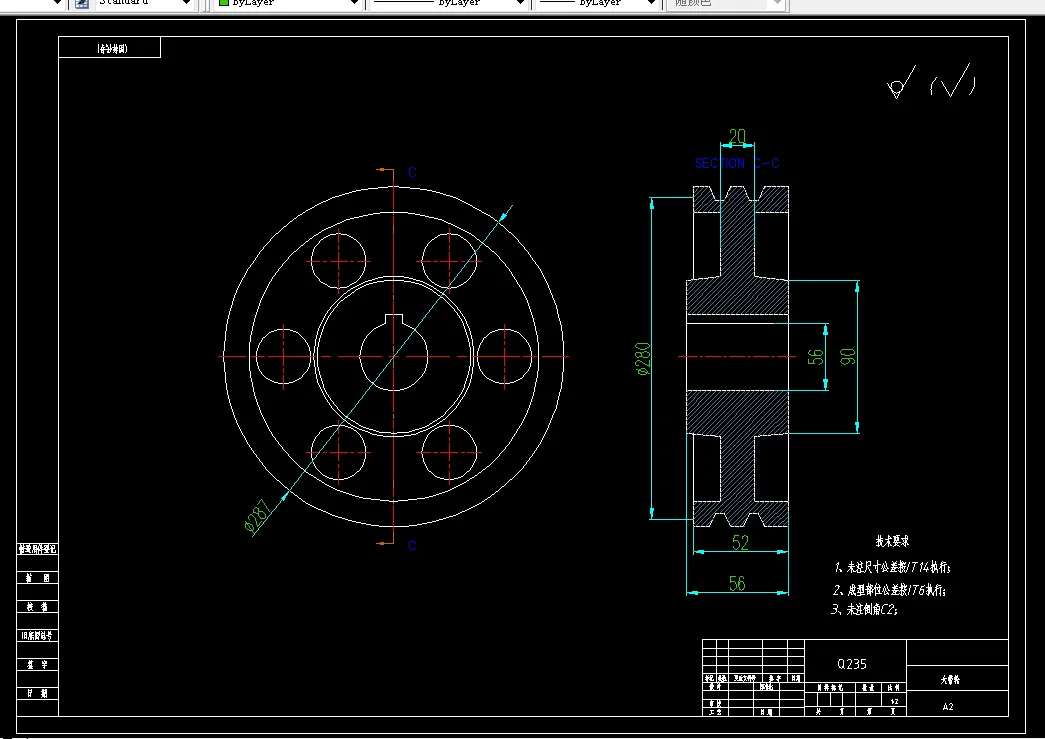Select the 20 groove width dimension
The image size is (1045, 739).
pyautogui.click(x=737, y=136)
